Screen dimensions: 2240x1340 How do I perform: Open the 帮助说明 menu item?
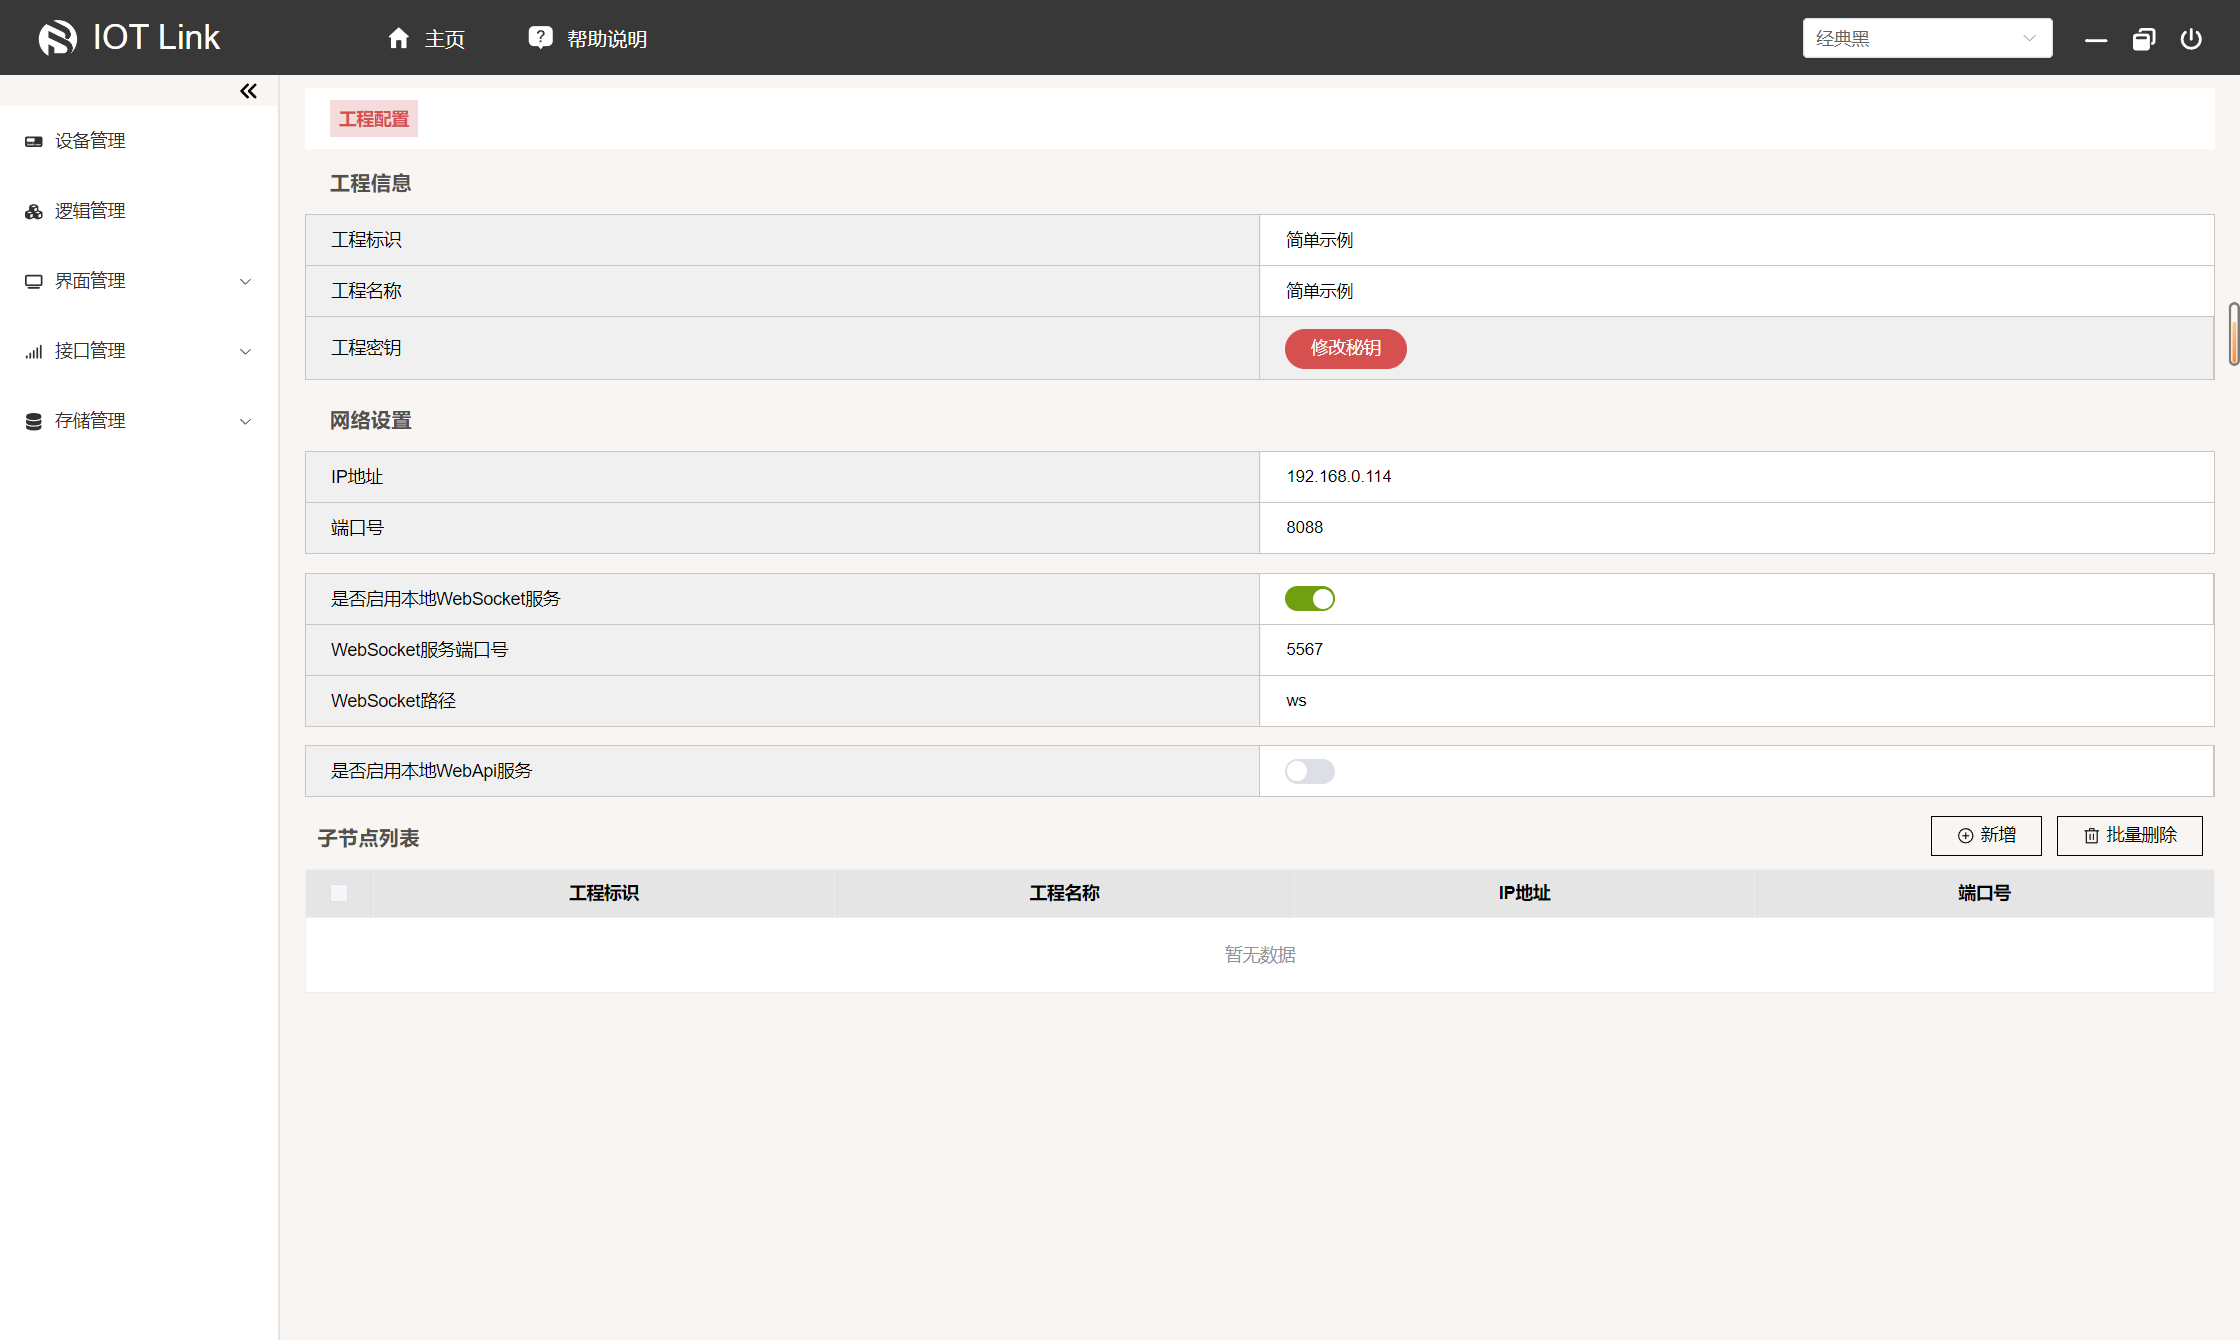coord(588,38)
